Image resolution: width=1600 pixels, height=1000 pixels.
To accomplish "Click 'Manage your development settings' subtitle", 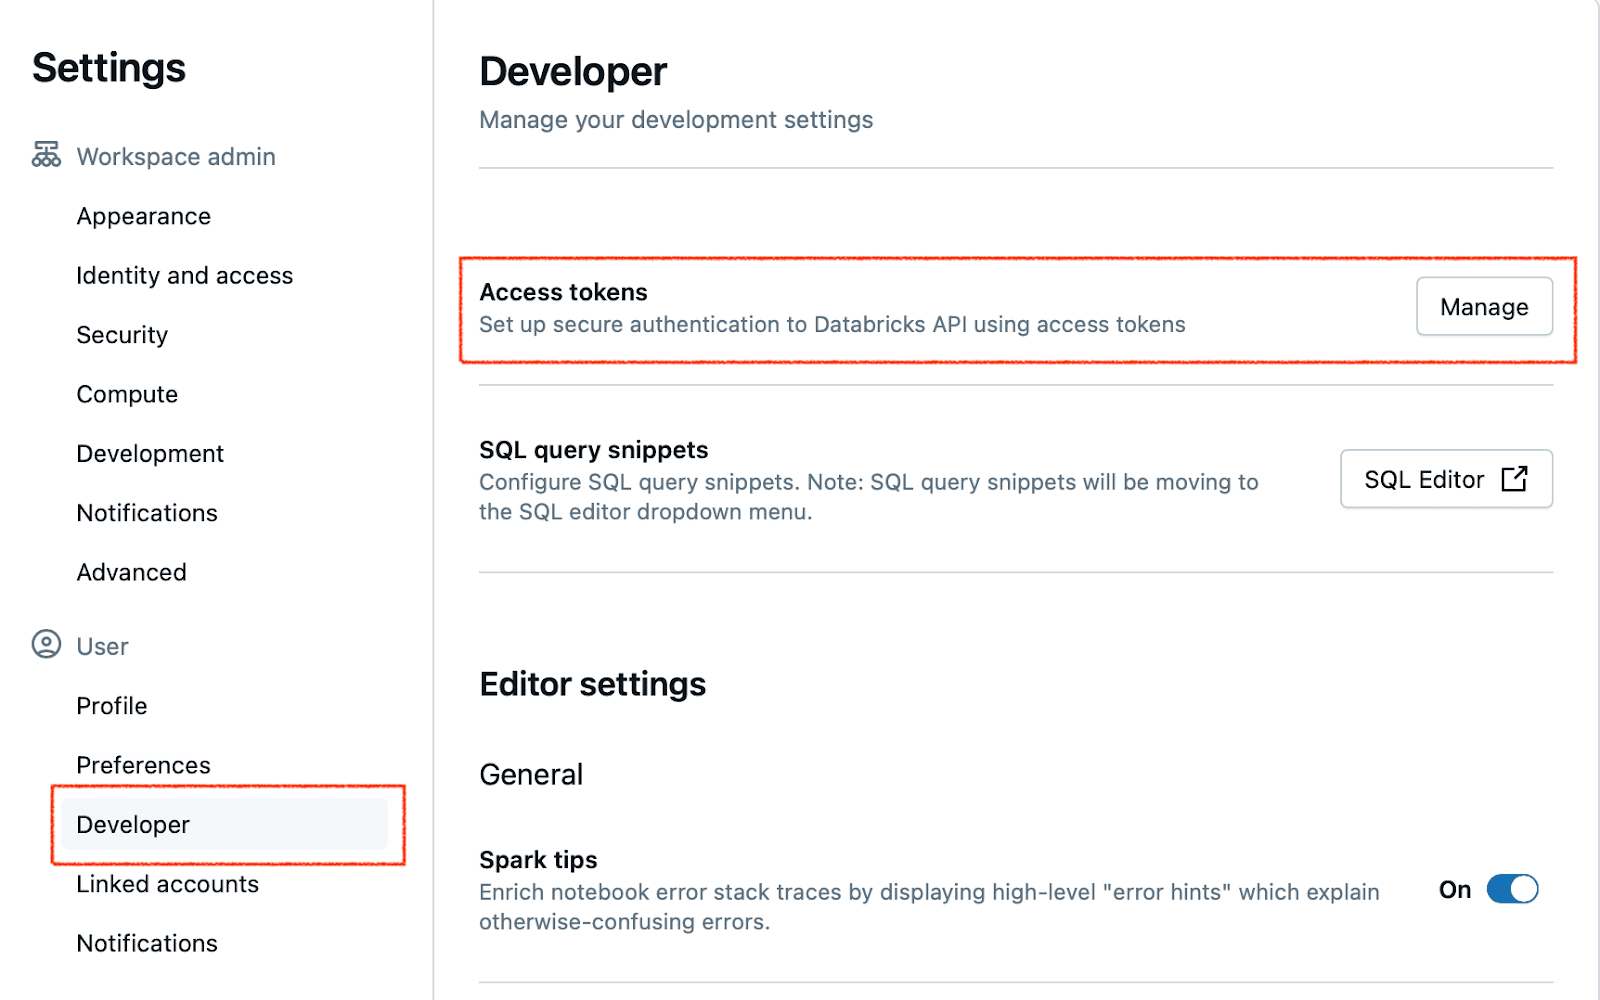I will (676, 120).
